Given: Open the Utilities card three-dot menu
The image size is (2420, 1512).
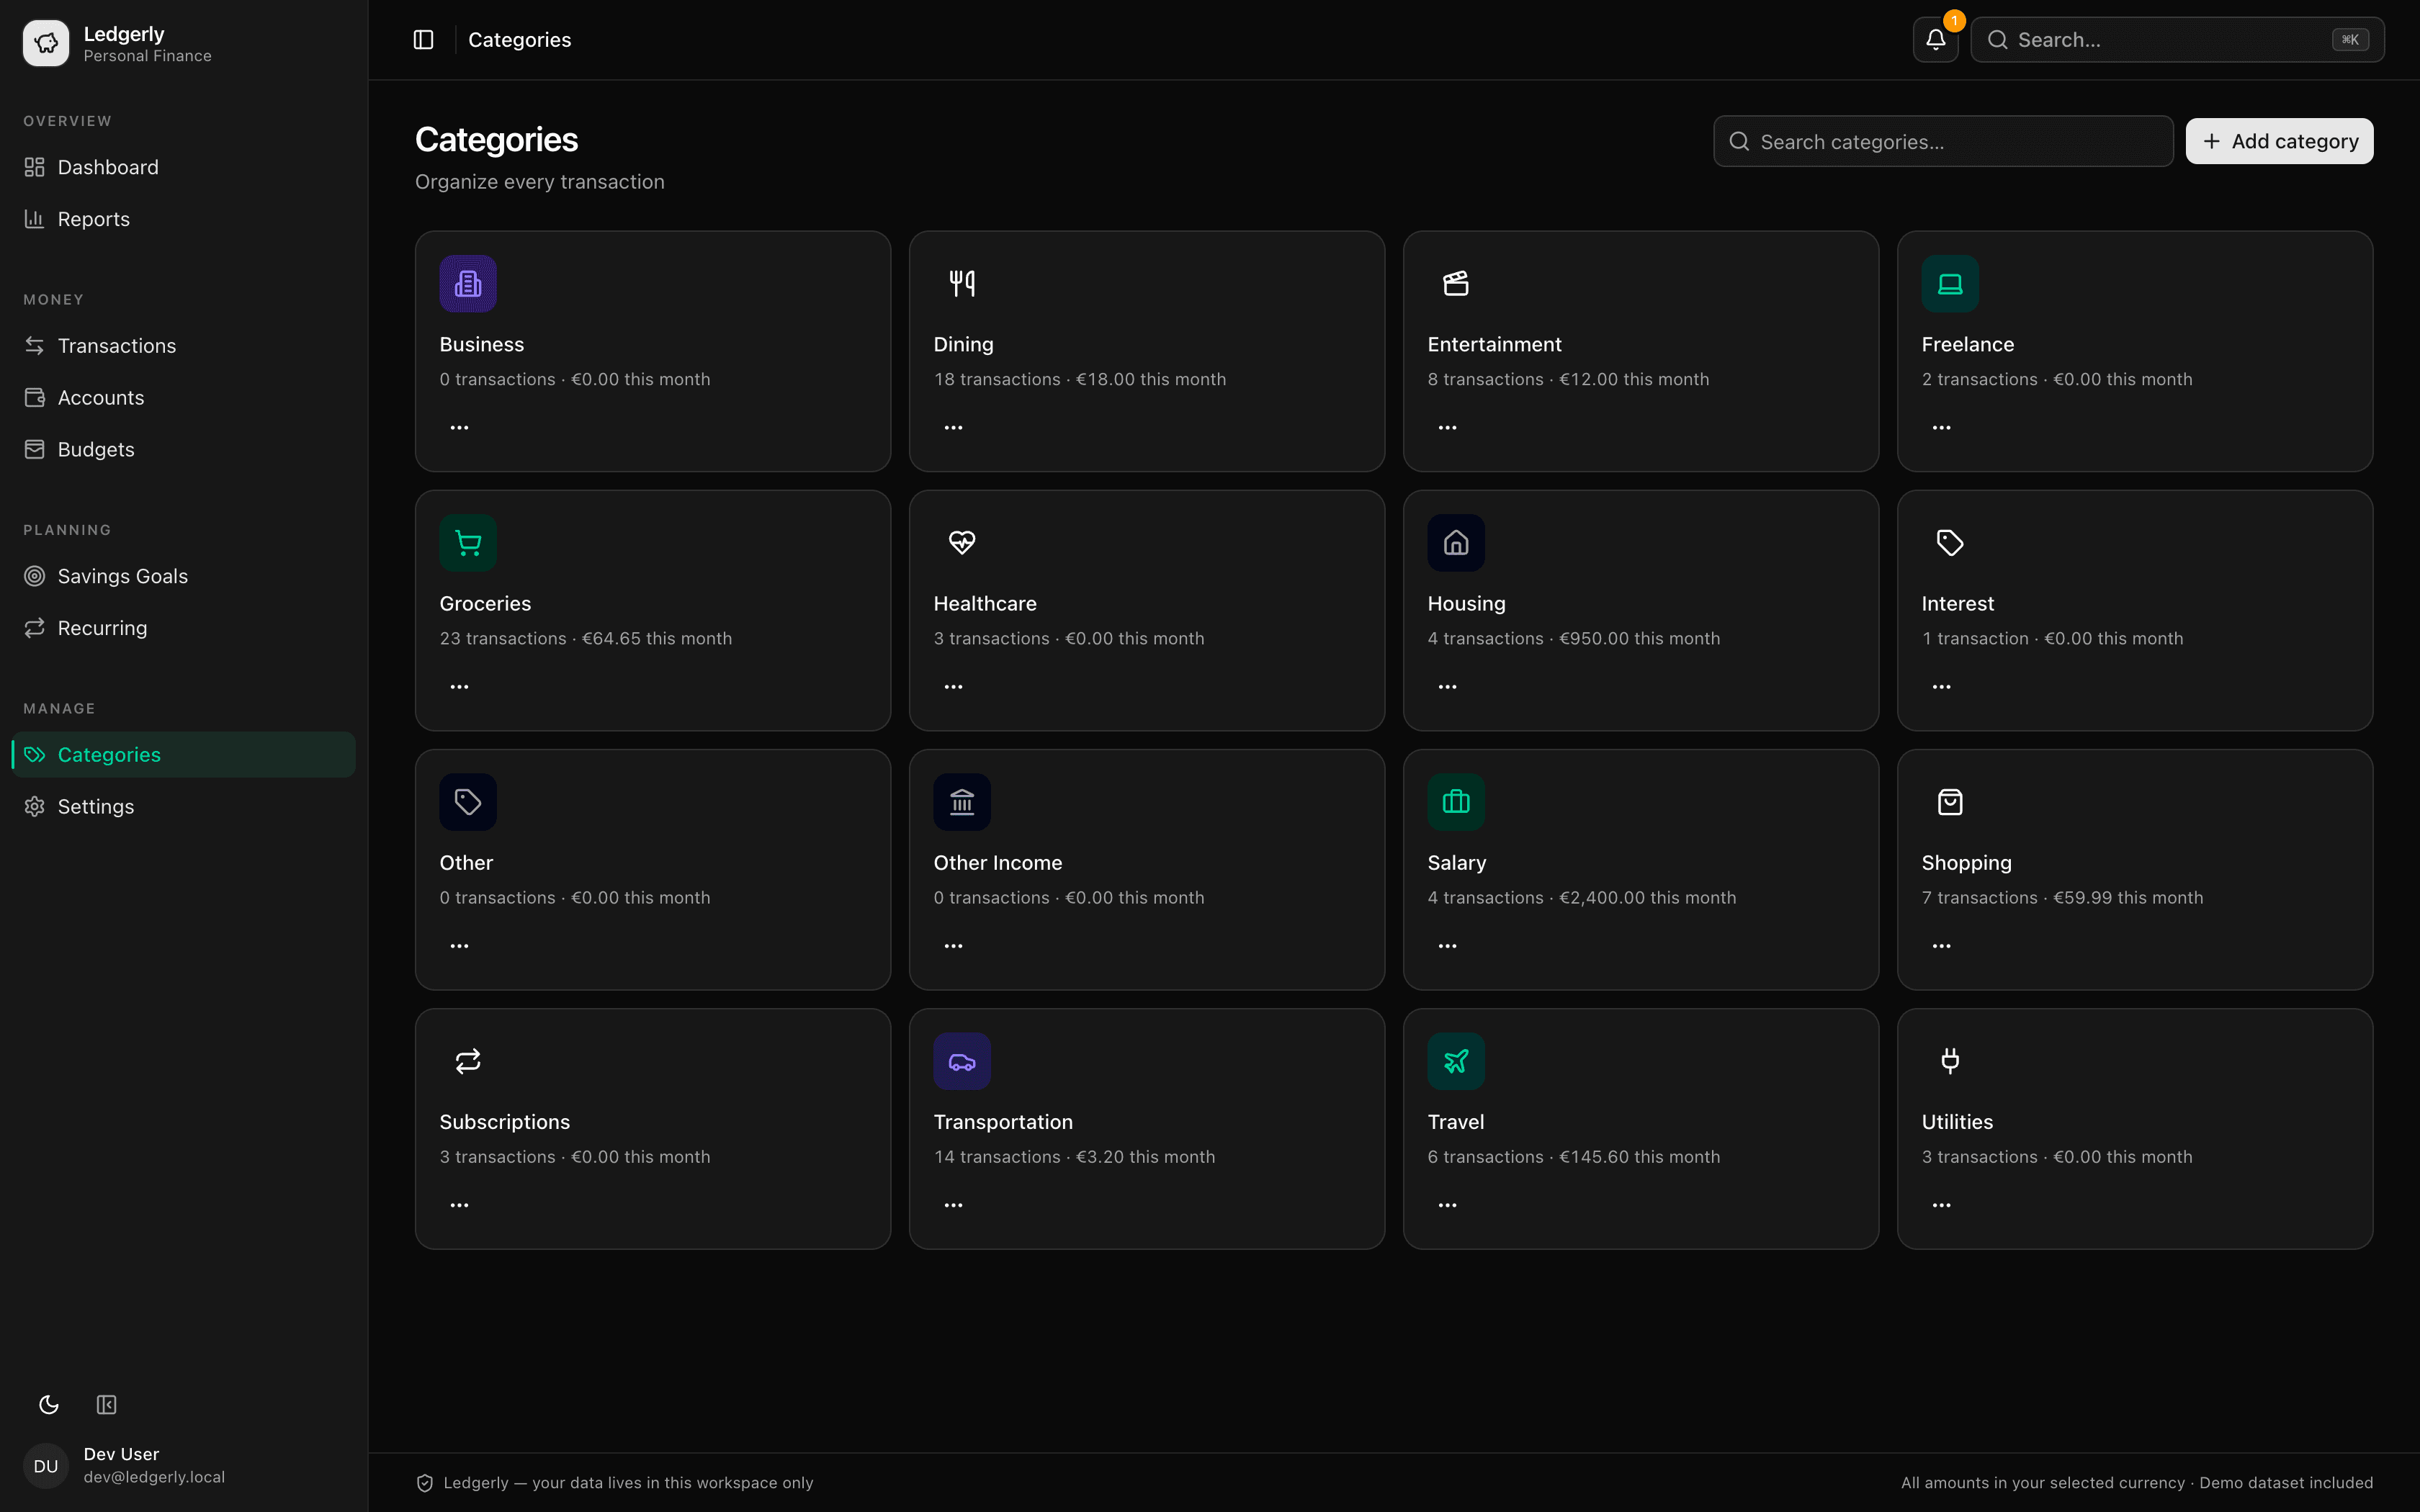Looking at the screenshot, I should [x=1941, y=1205].
